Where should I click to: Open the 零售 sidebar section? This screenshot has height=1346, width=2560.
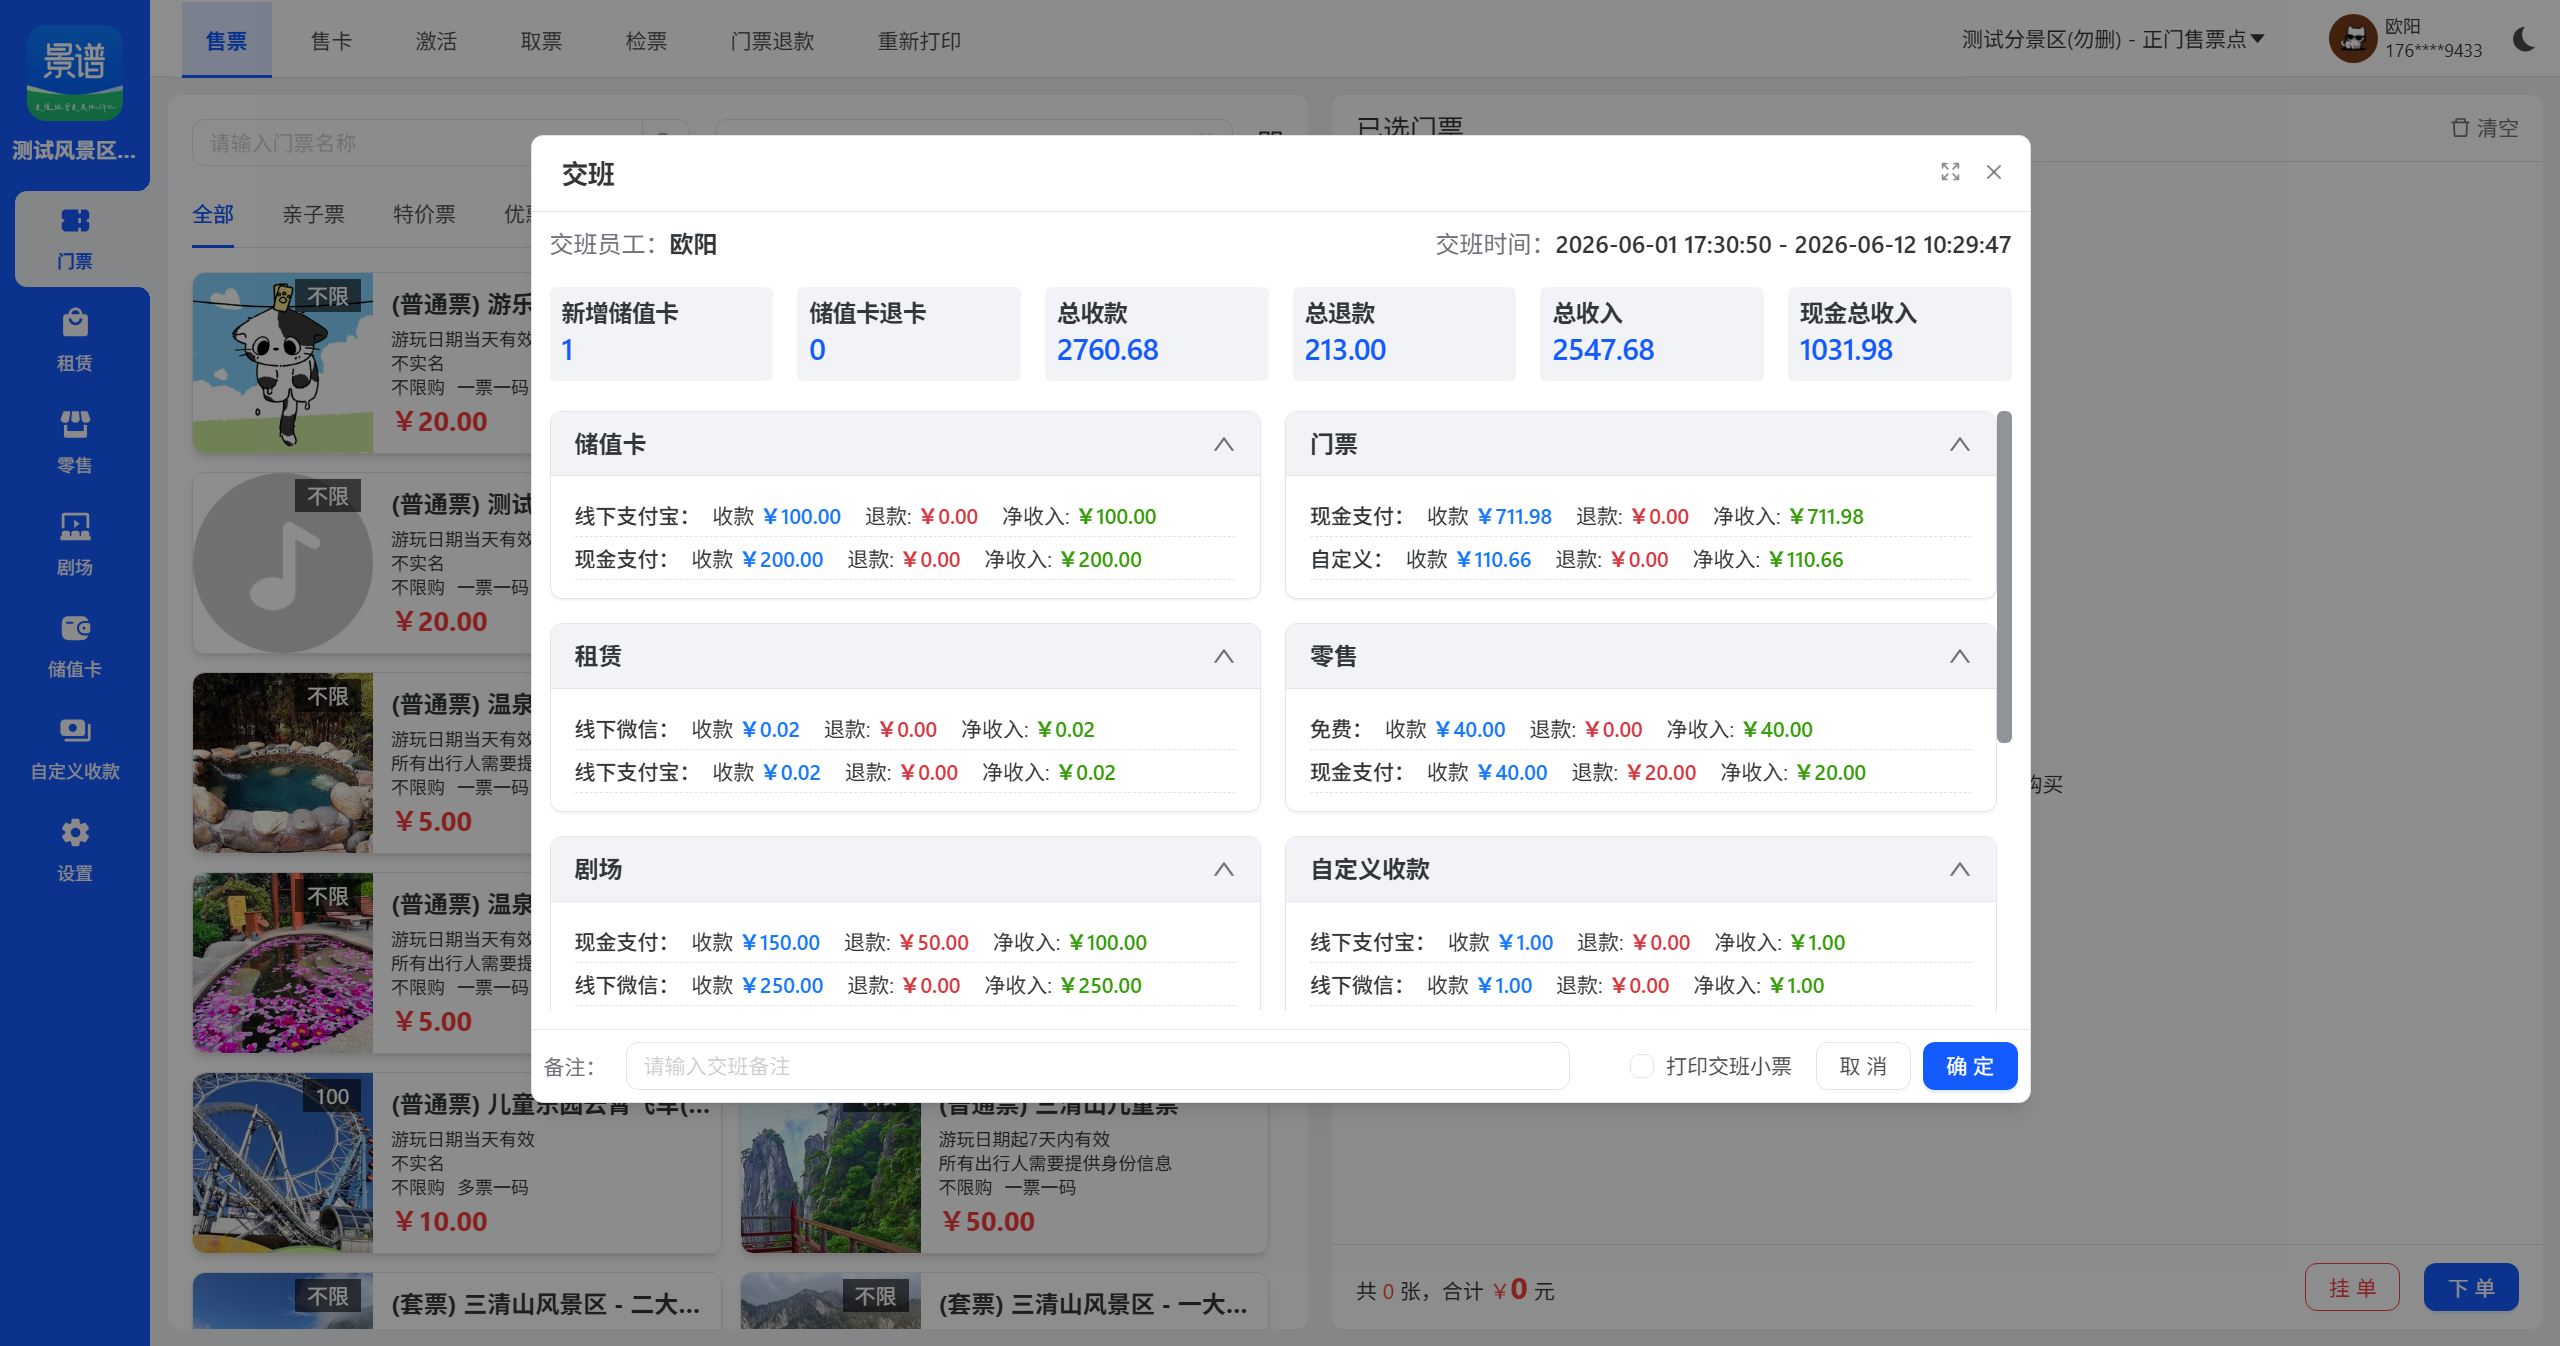(75, 443)
